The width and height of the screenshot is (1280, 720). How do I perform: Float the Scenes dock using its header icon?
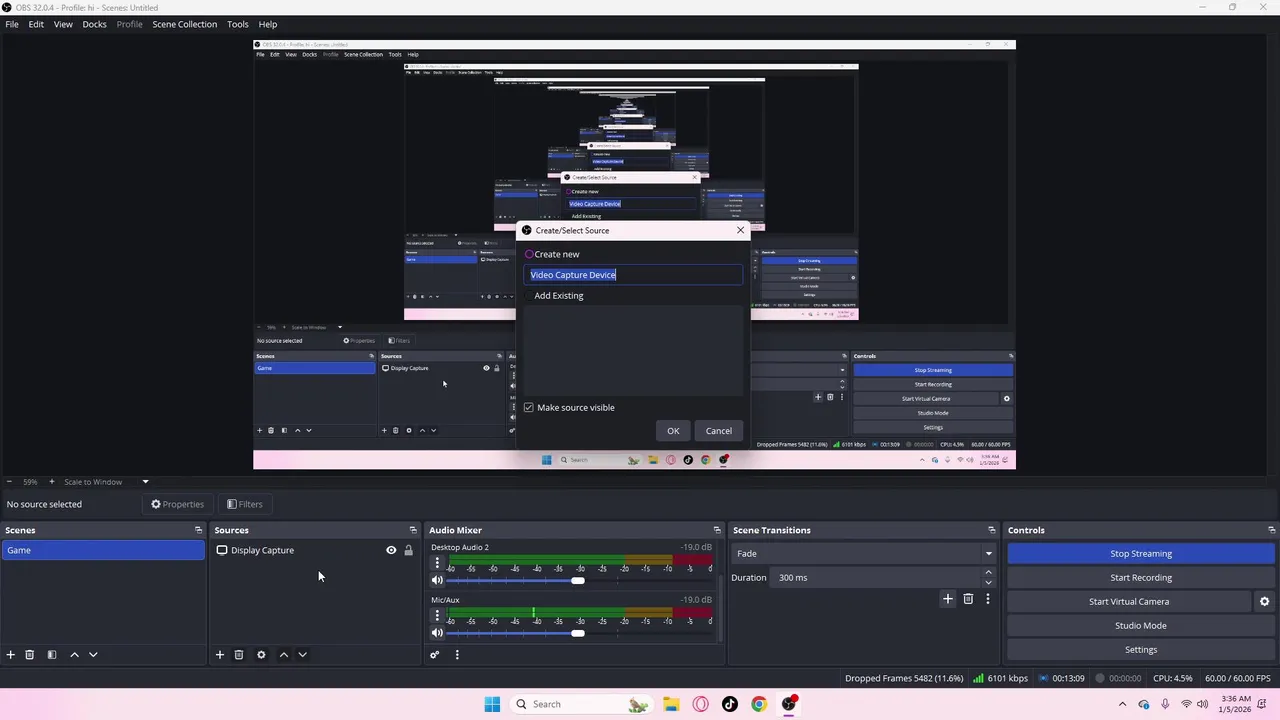click(x=198, y=530)
